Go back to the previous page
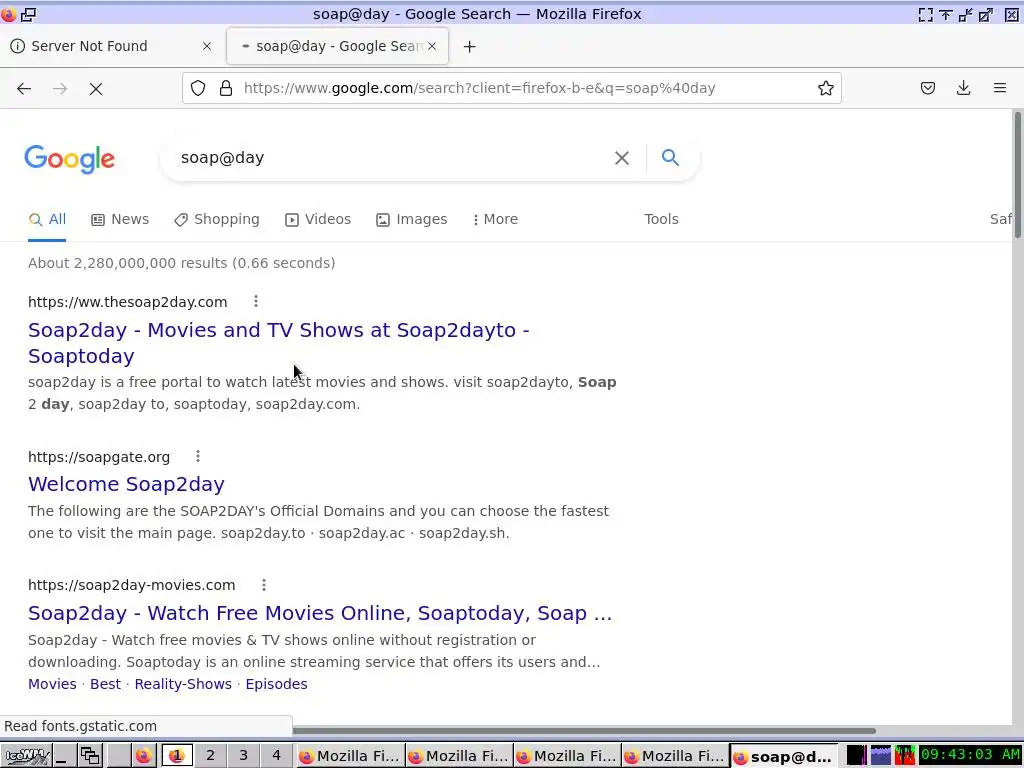The image size is (1024, 768). (x=24, y=88)
